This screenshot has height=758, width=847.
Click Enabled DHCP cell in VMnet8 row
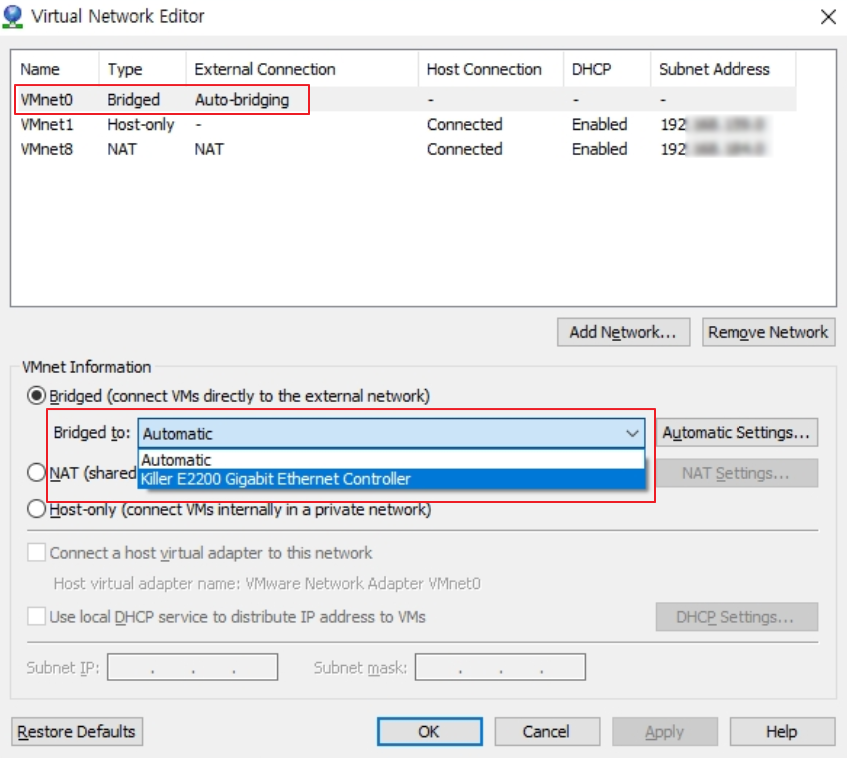point(600,149)
